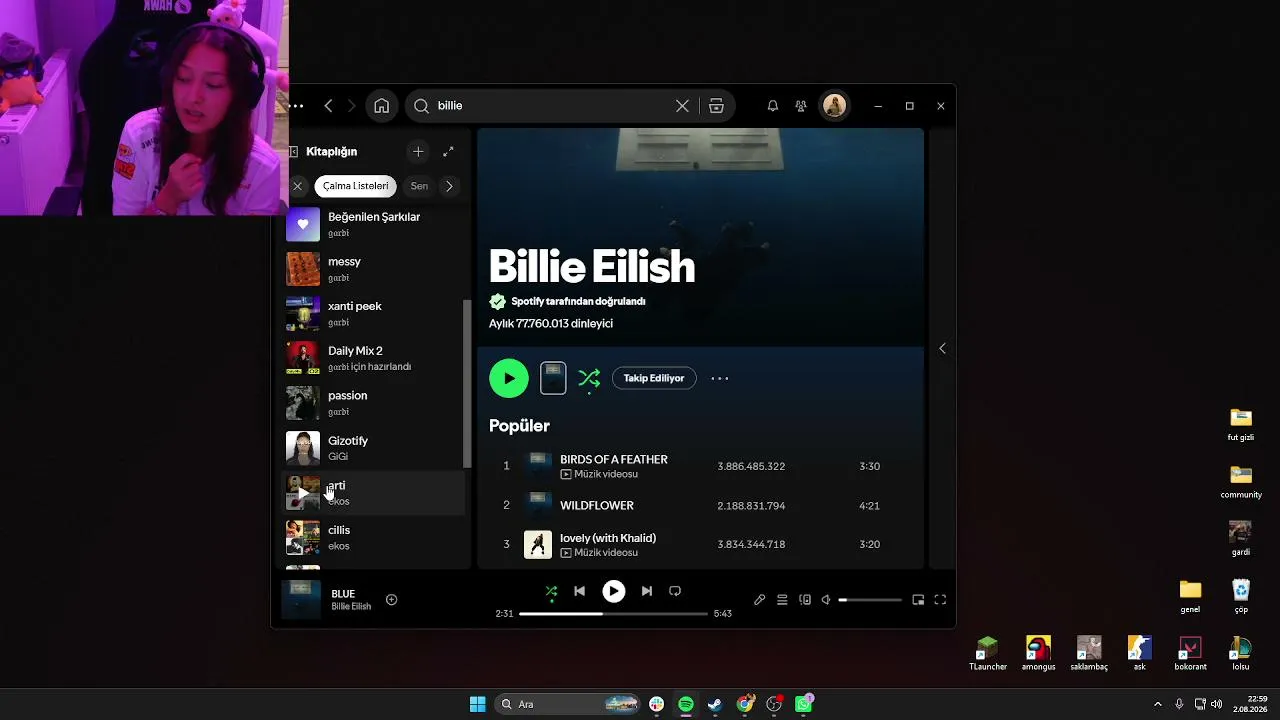This screenshot has height=720, width=1280.
Task: Play Billie Eilish with green play button
Action: (509, 378)
